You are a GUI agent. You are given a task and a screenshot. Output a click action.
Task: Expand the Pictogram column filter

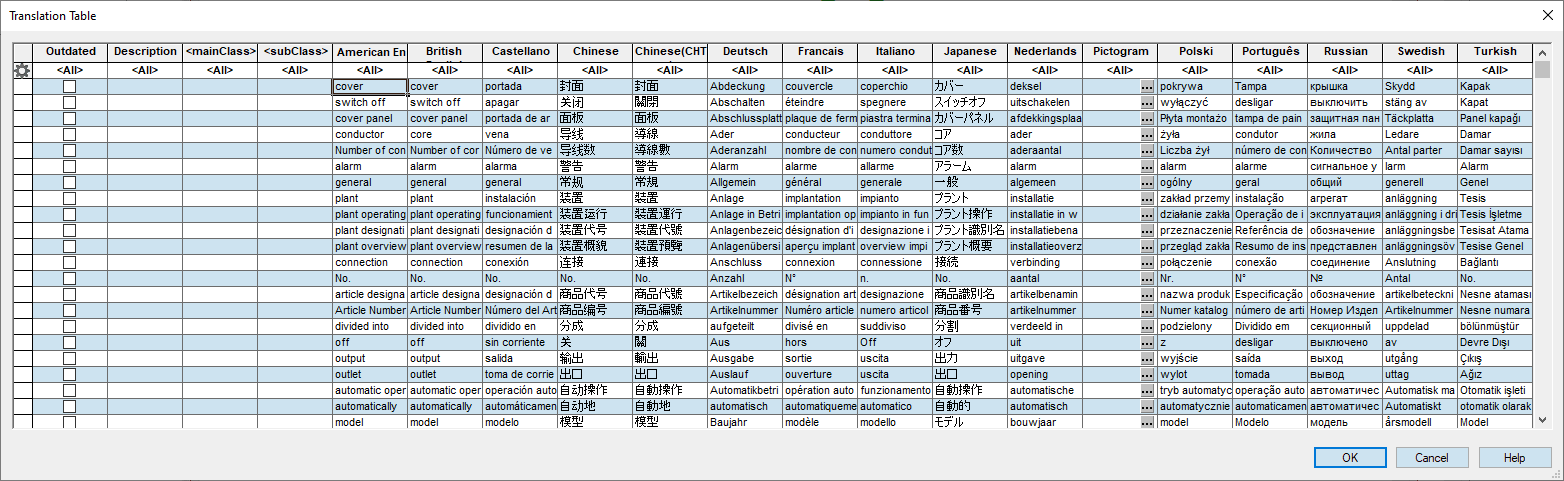click(1120, 70)
